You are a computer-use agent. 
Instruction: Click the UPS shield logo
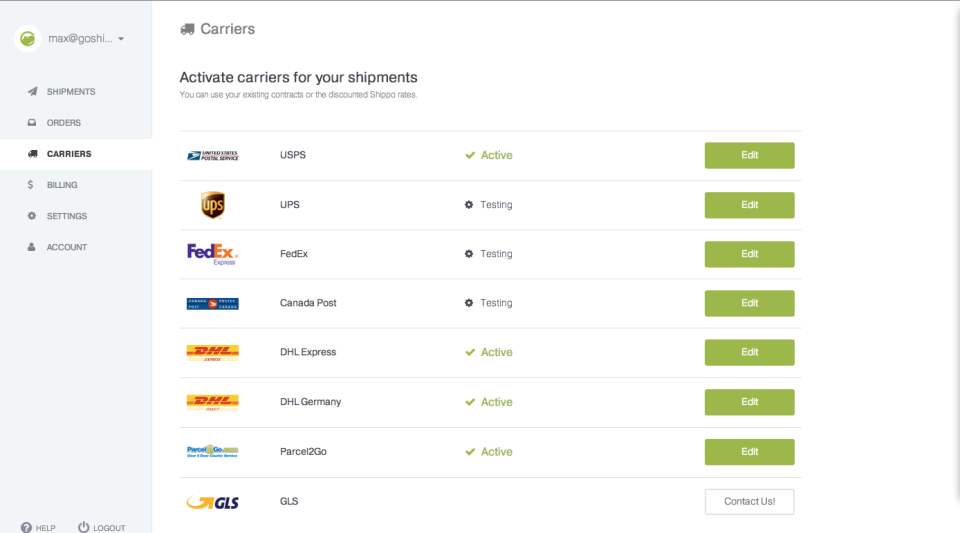pyautogui.click(x=212, y=205)
